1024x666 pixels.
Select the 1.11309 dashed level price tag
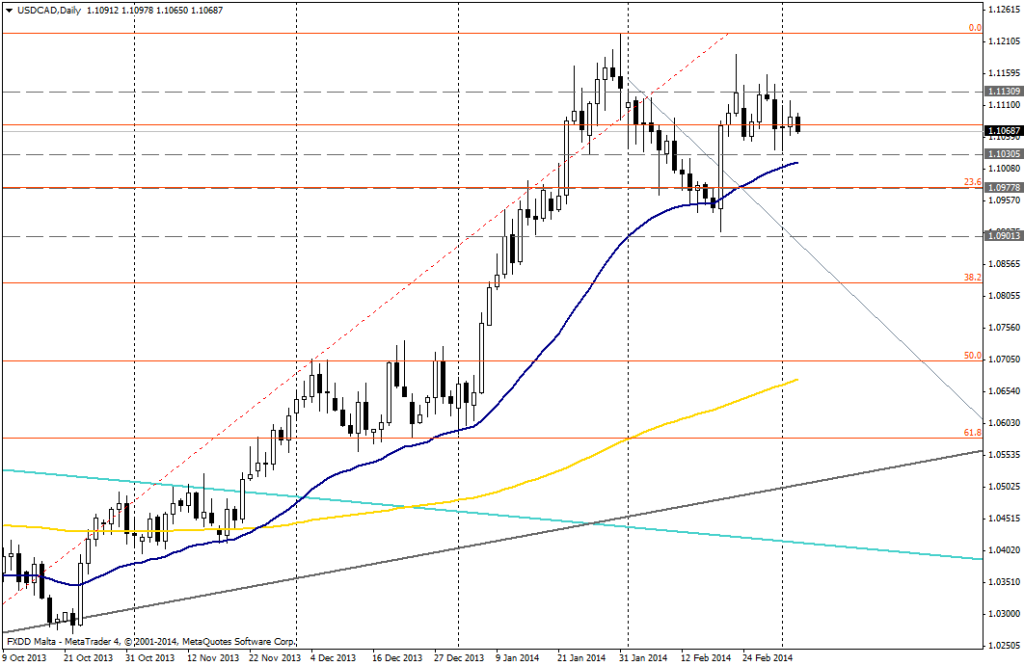[1002, 91]
